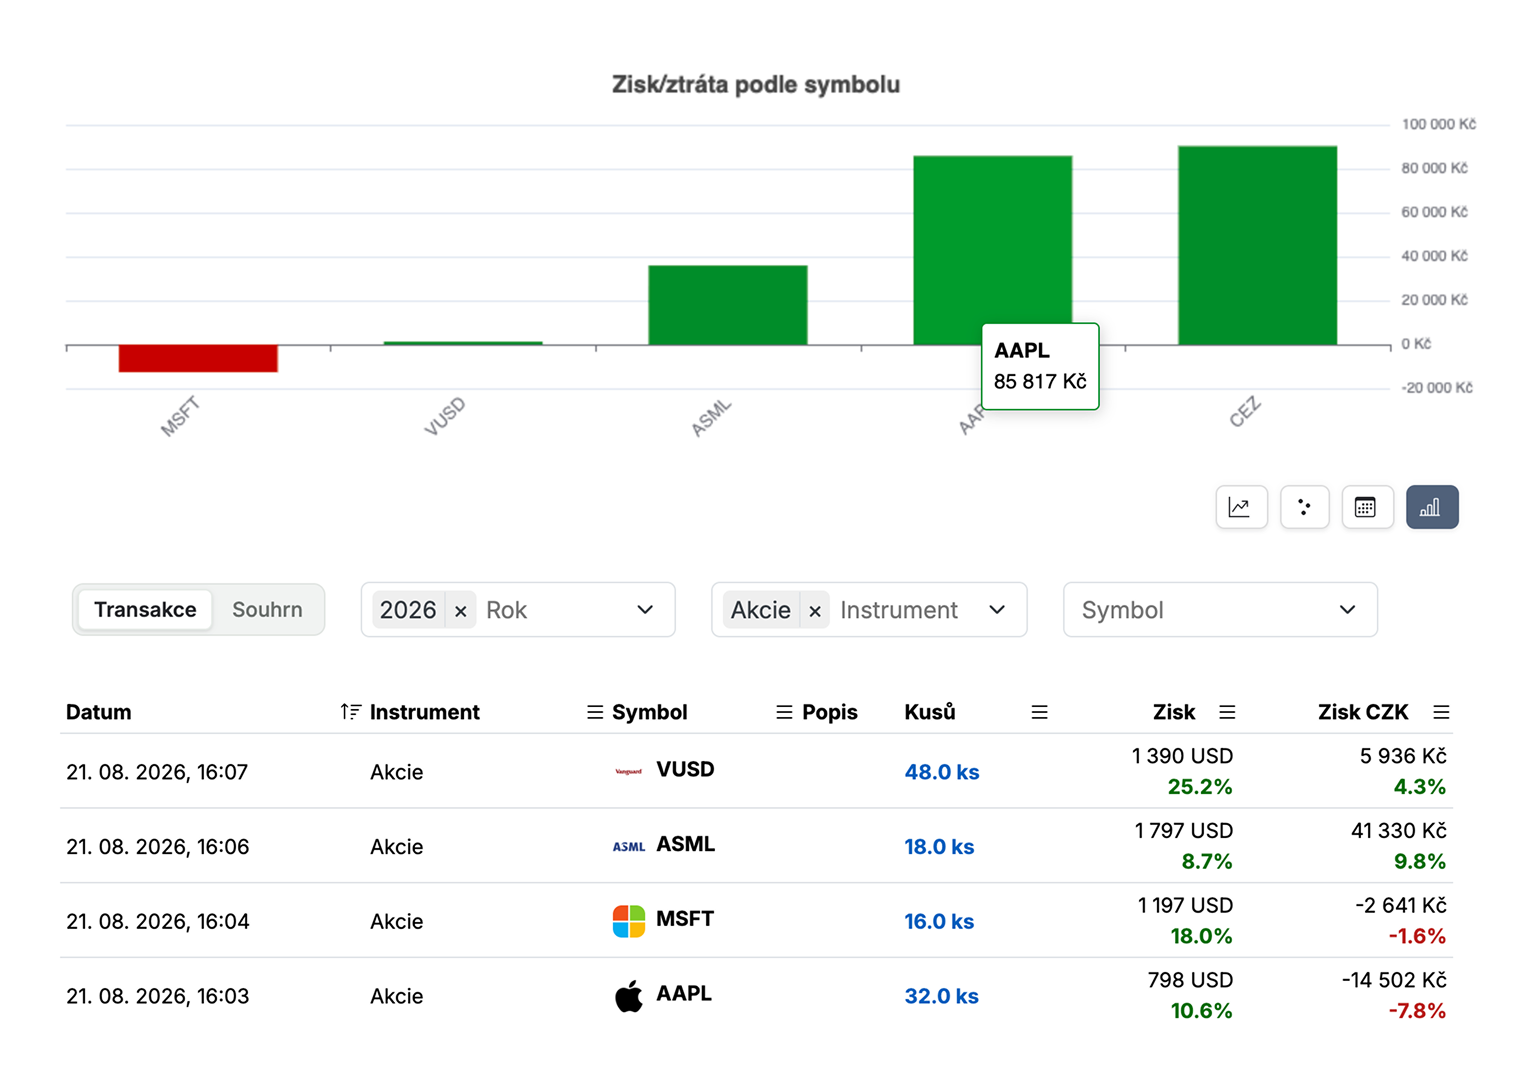
Task: Click the ASML logo icon
Action: point(628,846)
